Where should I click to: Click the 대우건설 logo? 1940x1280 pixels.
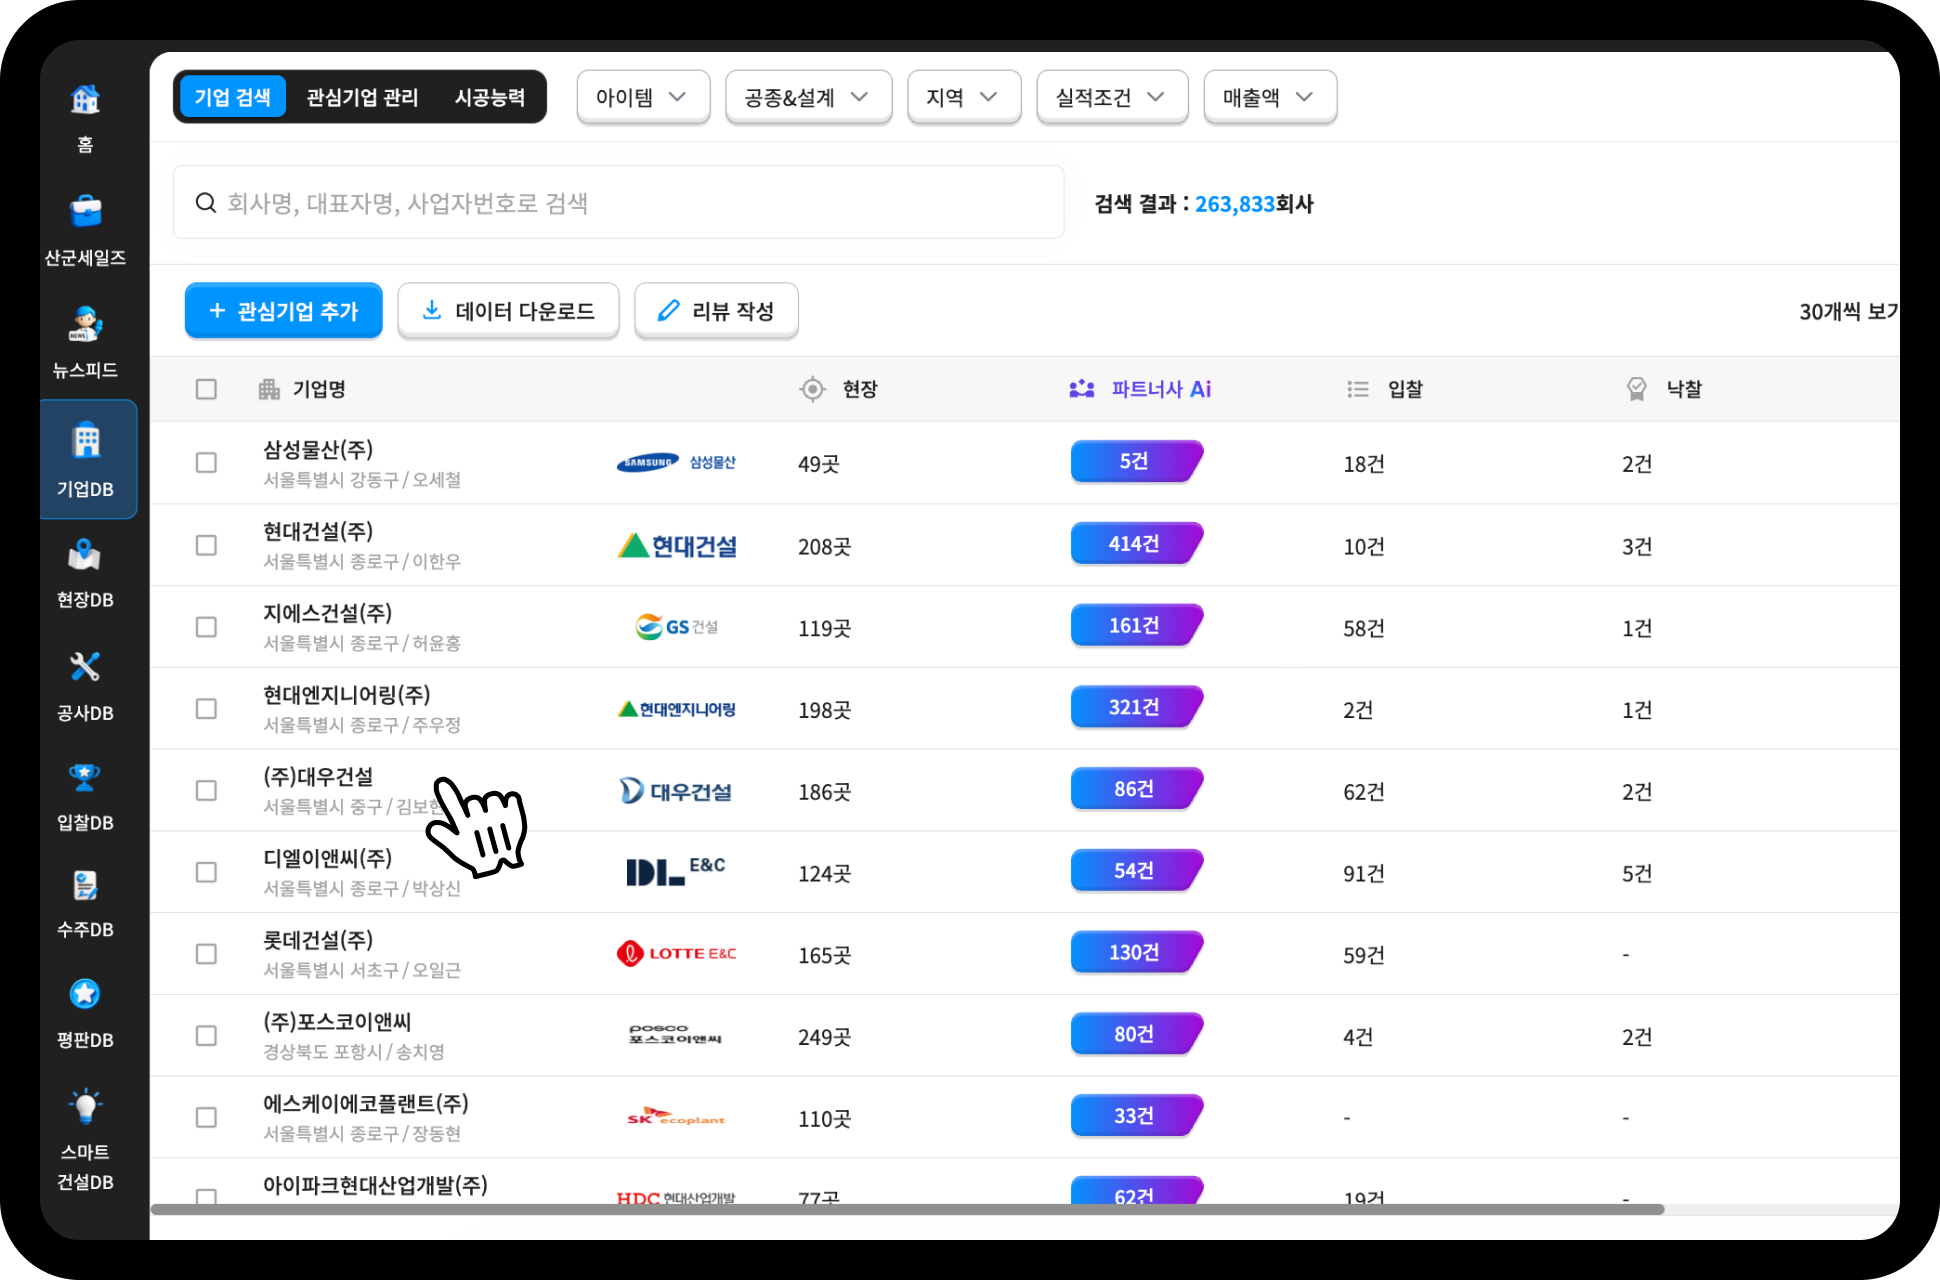coord(676,791)
